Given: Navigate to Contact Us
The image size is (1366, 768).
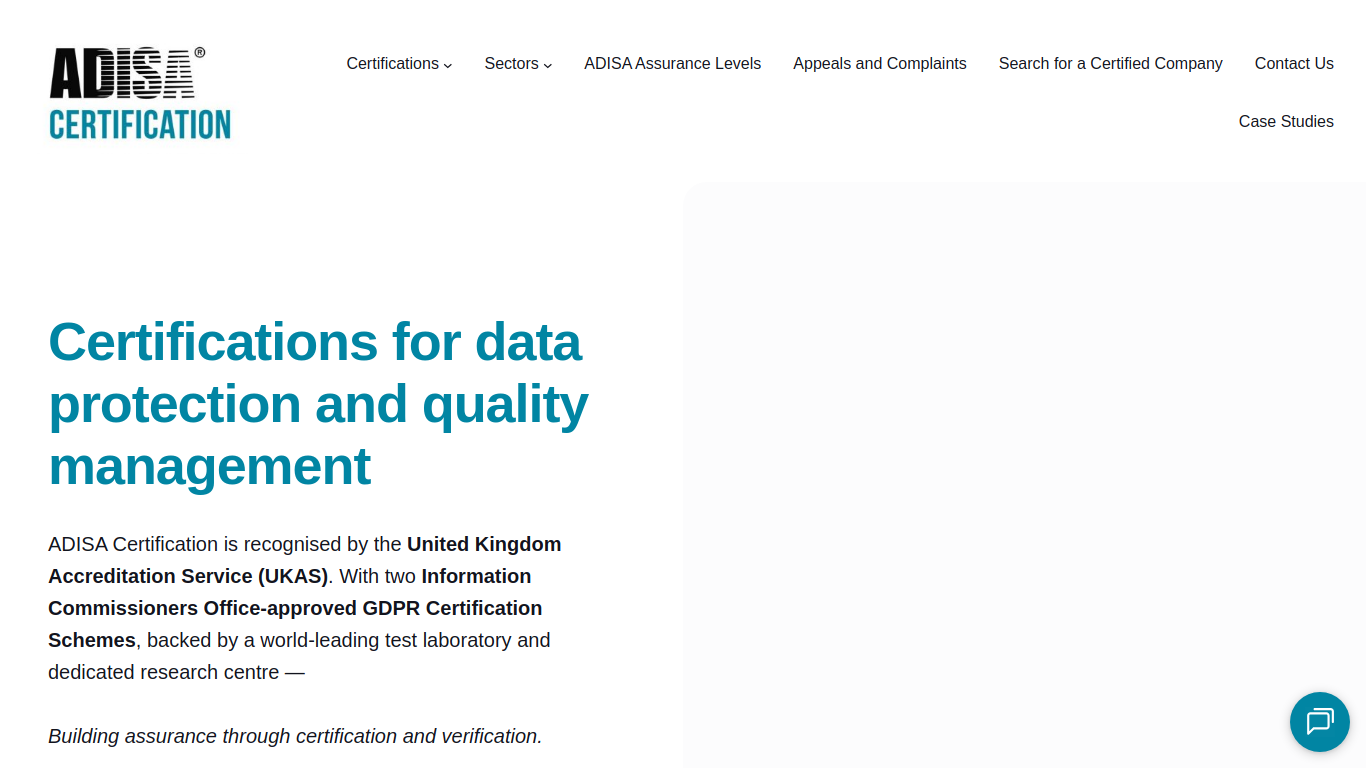Looking at the screenshot, I should (1294, 63).
